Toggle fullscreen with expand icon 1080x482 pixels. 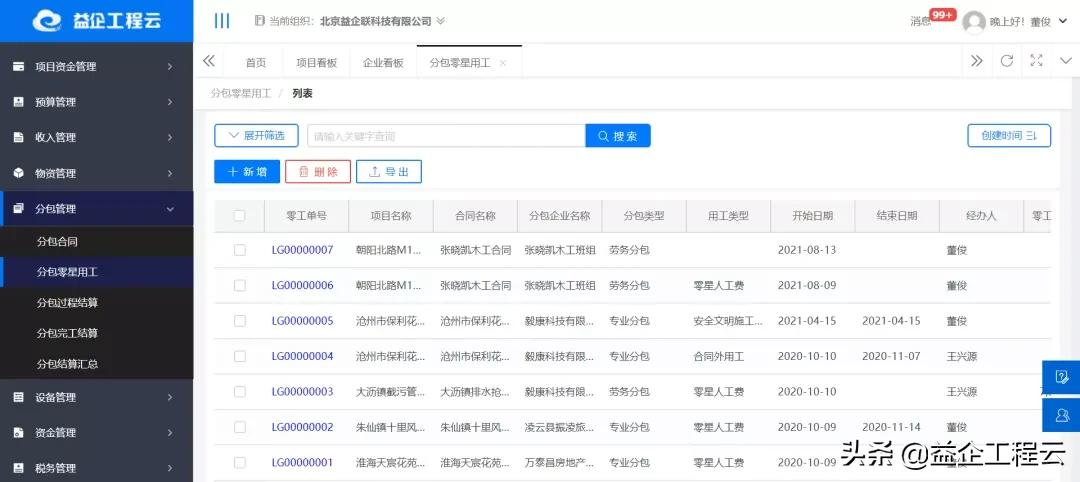click(1036, 61)
